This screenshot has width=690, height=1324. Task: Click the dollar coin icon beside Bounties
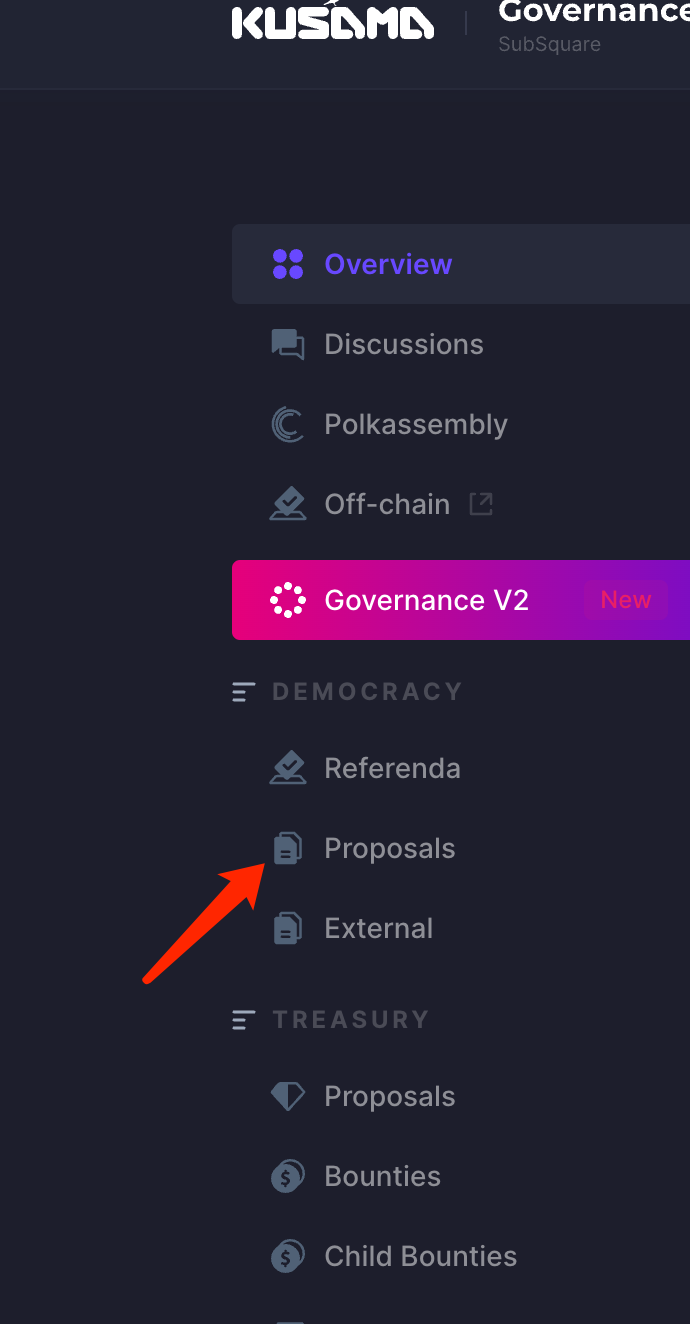tap(288, 1176)
